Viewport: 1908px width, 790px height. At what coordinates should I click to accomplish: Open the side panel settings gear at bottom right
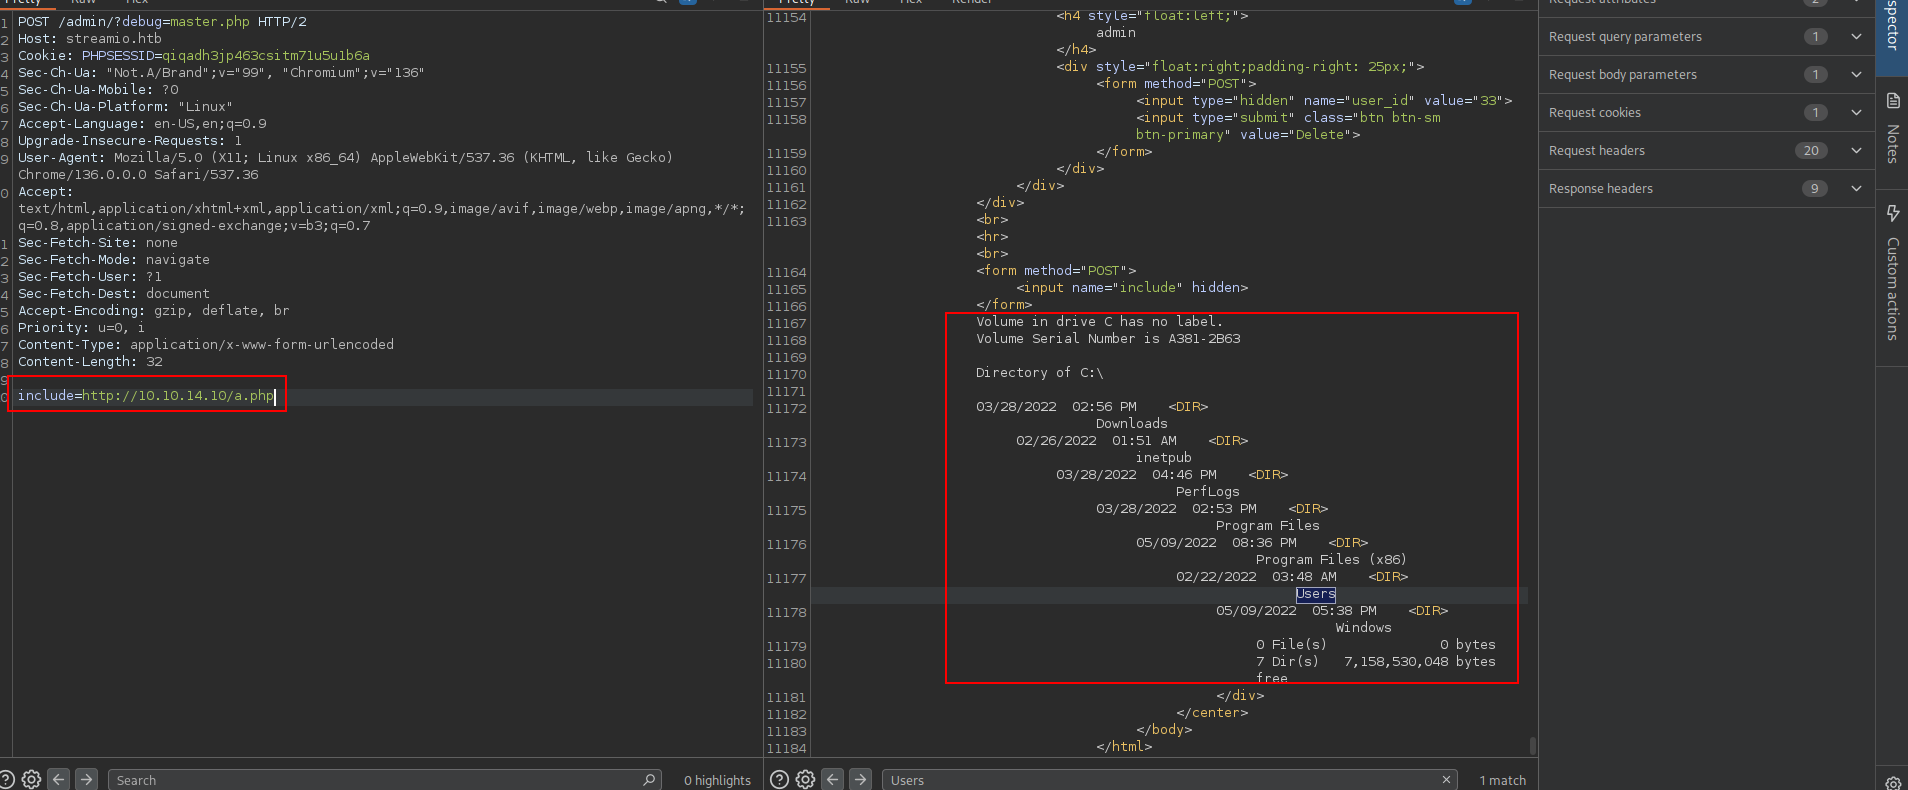tap(1892, 782)
